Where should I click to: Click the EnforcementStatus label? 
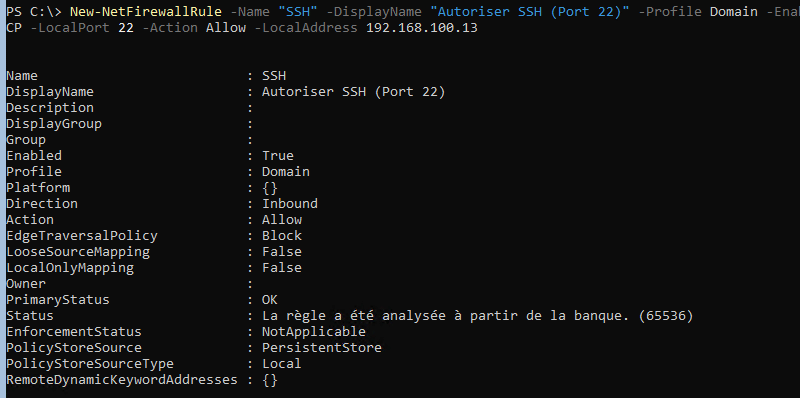[74, 332]
